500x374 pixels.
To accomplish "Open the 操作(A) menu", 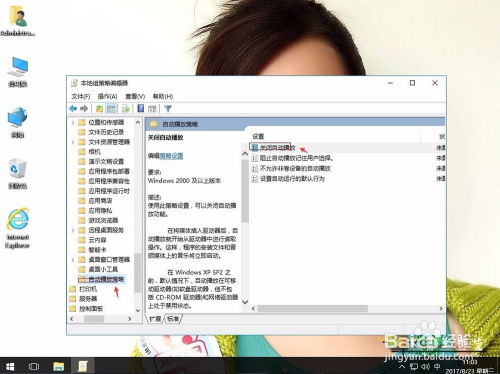I will click(107, 96).
